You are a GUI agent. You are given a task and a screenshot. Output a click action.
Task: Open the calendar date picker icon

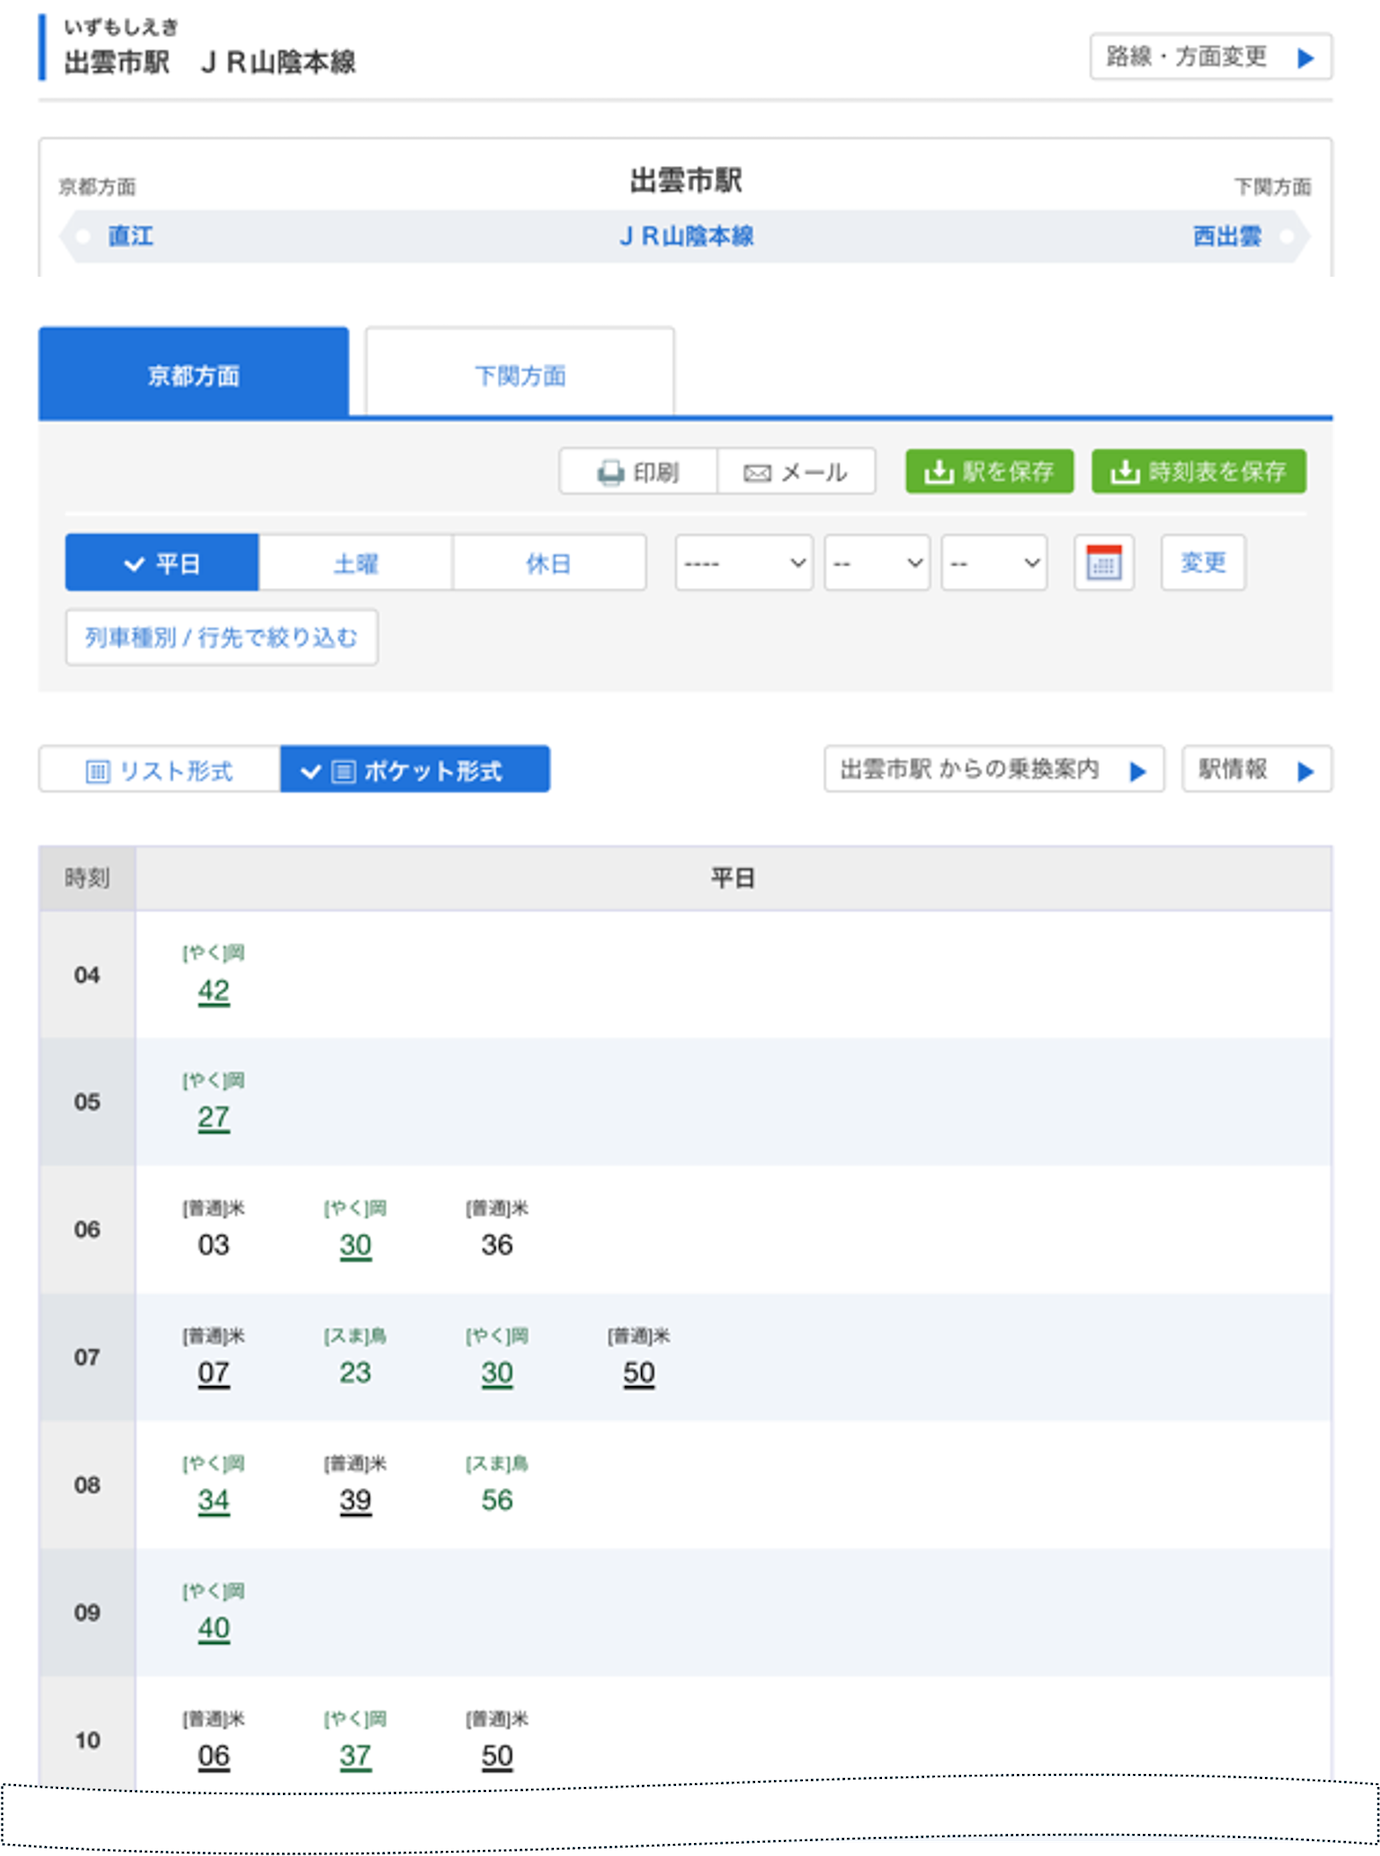pyautogui.click(x=1103, y=563)
